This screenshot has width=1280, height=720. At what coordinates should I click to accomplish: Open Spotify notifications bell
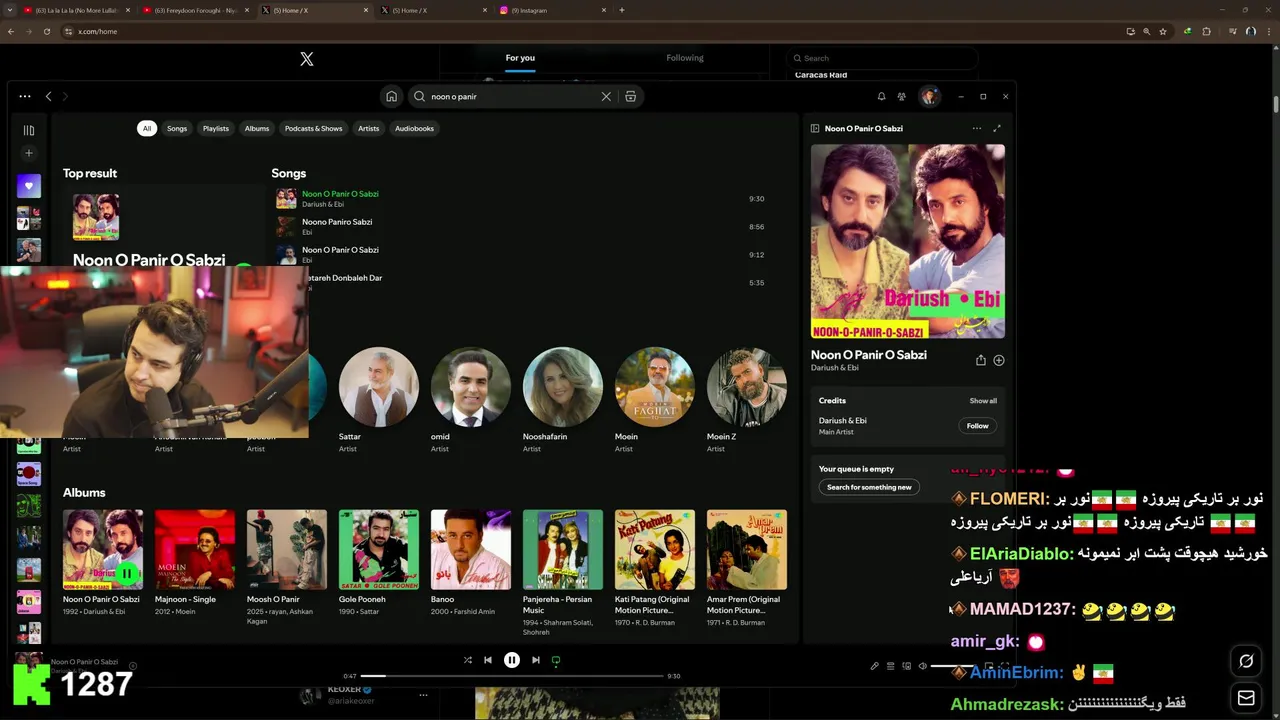[881, 97]
